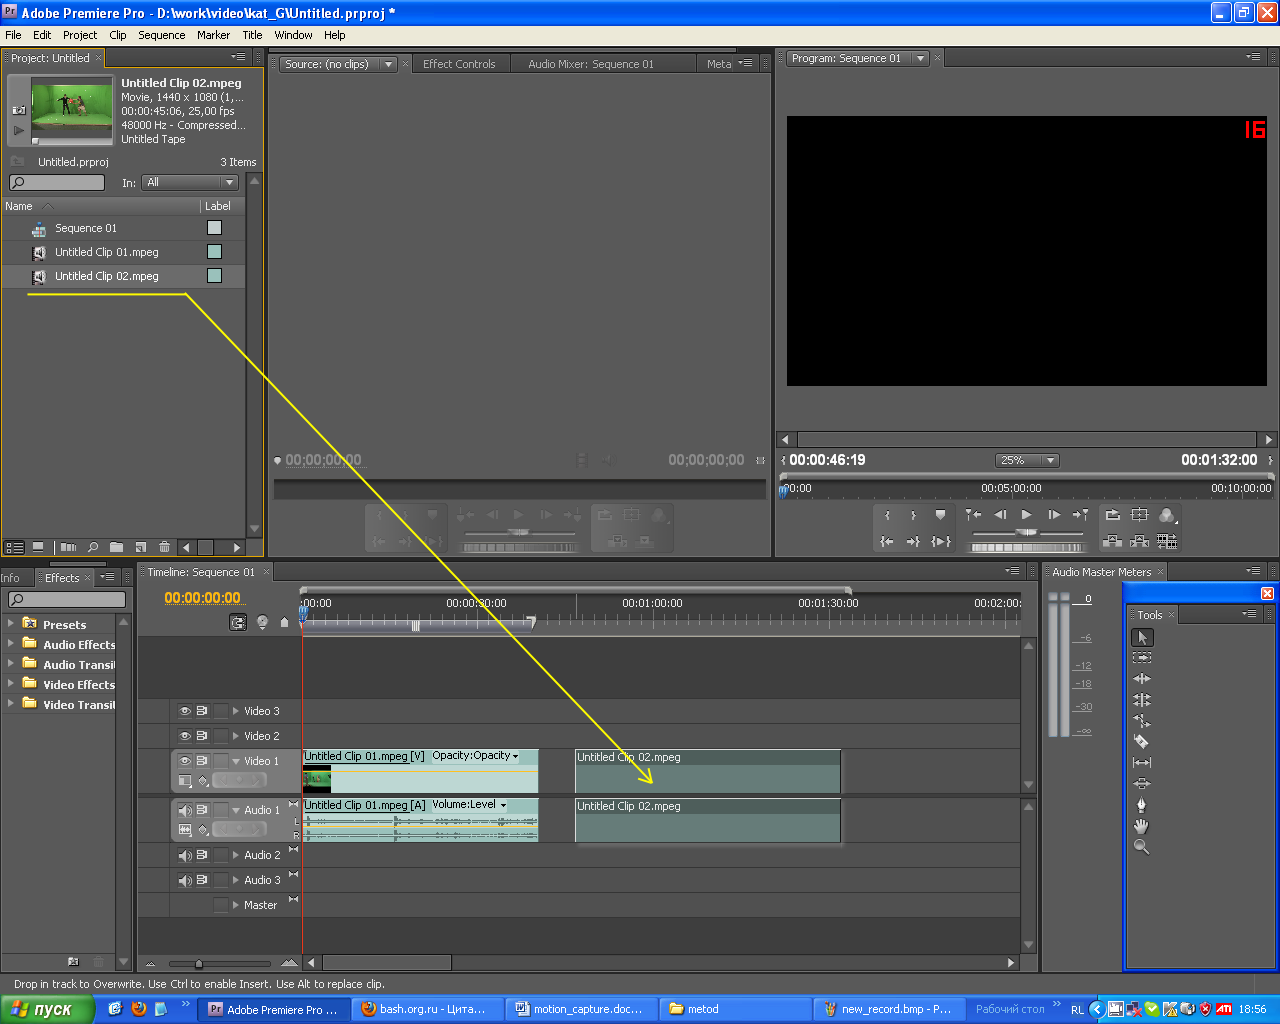Screen dimensions: 1280x1024
Task: Switch to the Effect Controls tab
Action: tap(459, 64)
